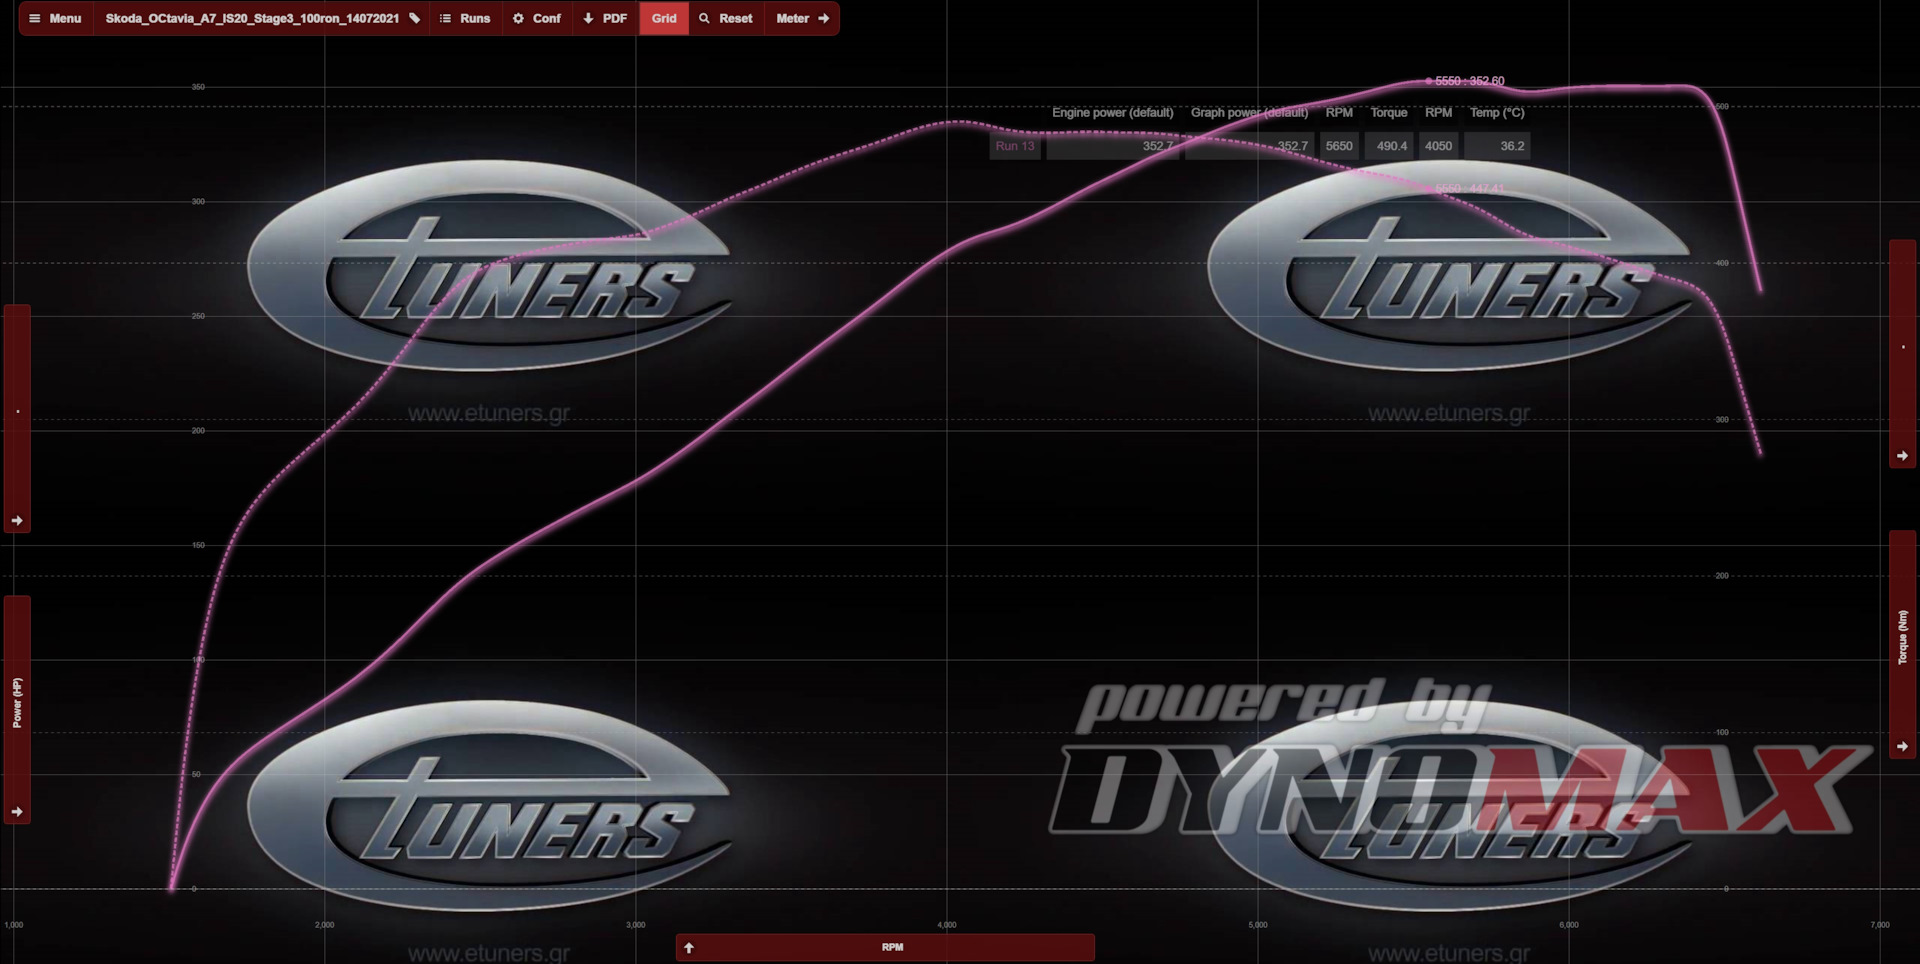This screenshot has width=1920, height=964.
Task: Click the arrow on the Torque (Nm) panel
Action: coord(1902,746)
